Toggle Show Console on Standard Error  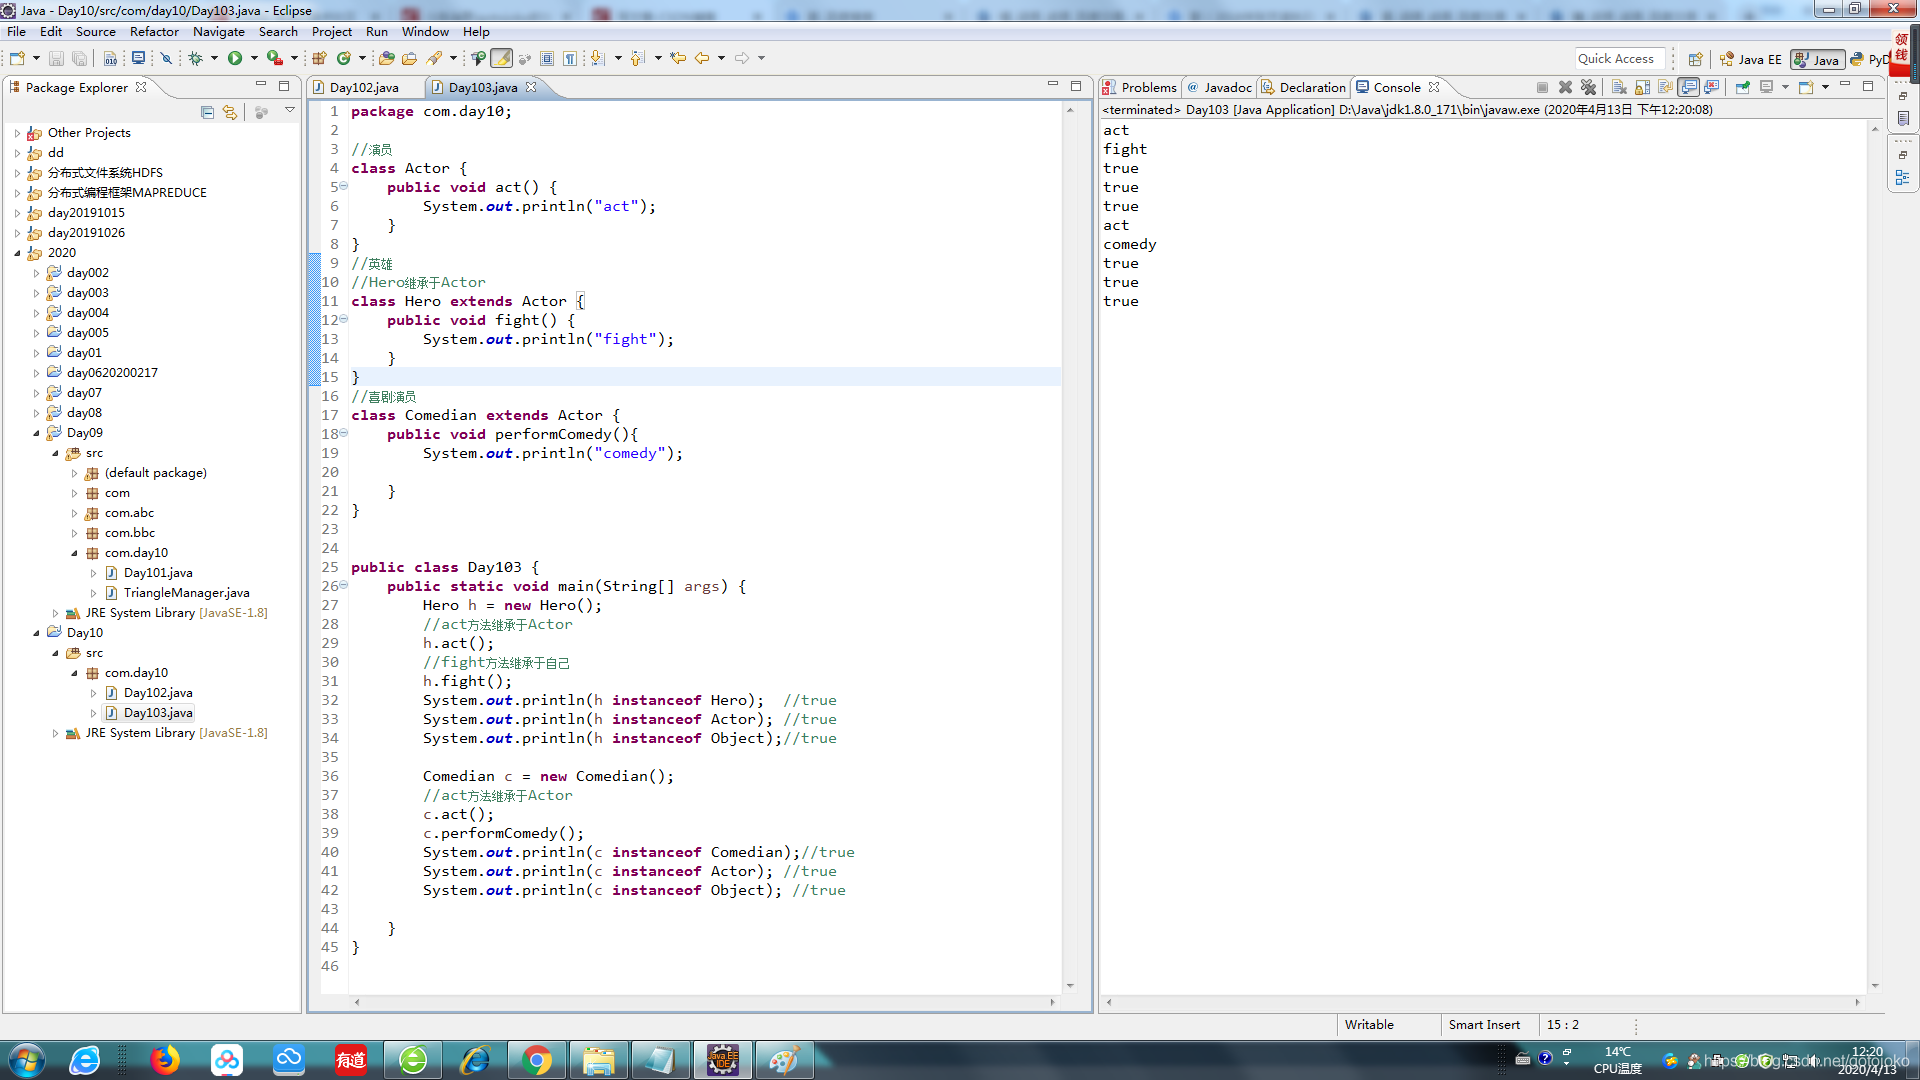coord(1712,87)
